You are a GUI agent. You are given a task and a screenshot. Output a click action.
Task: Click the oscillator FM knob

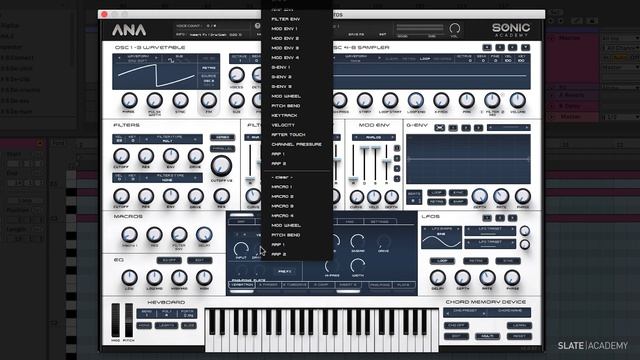pyautogui.click(x=209, y=100)
